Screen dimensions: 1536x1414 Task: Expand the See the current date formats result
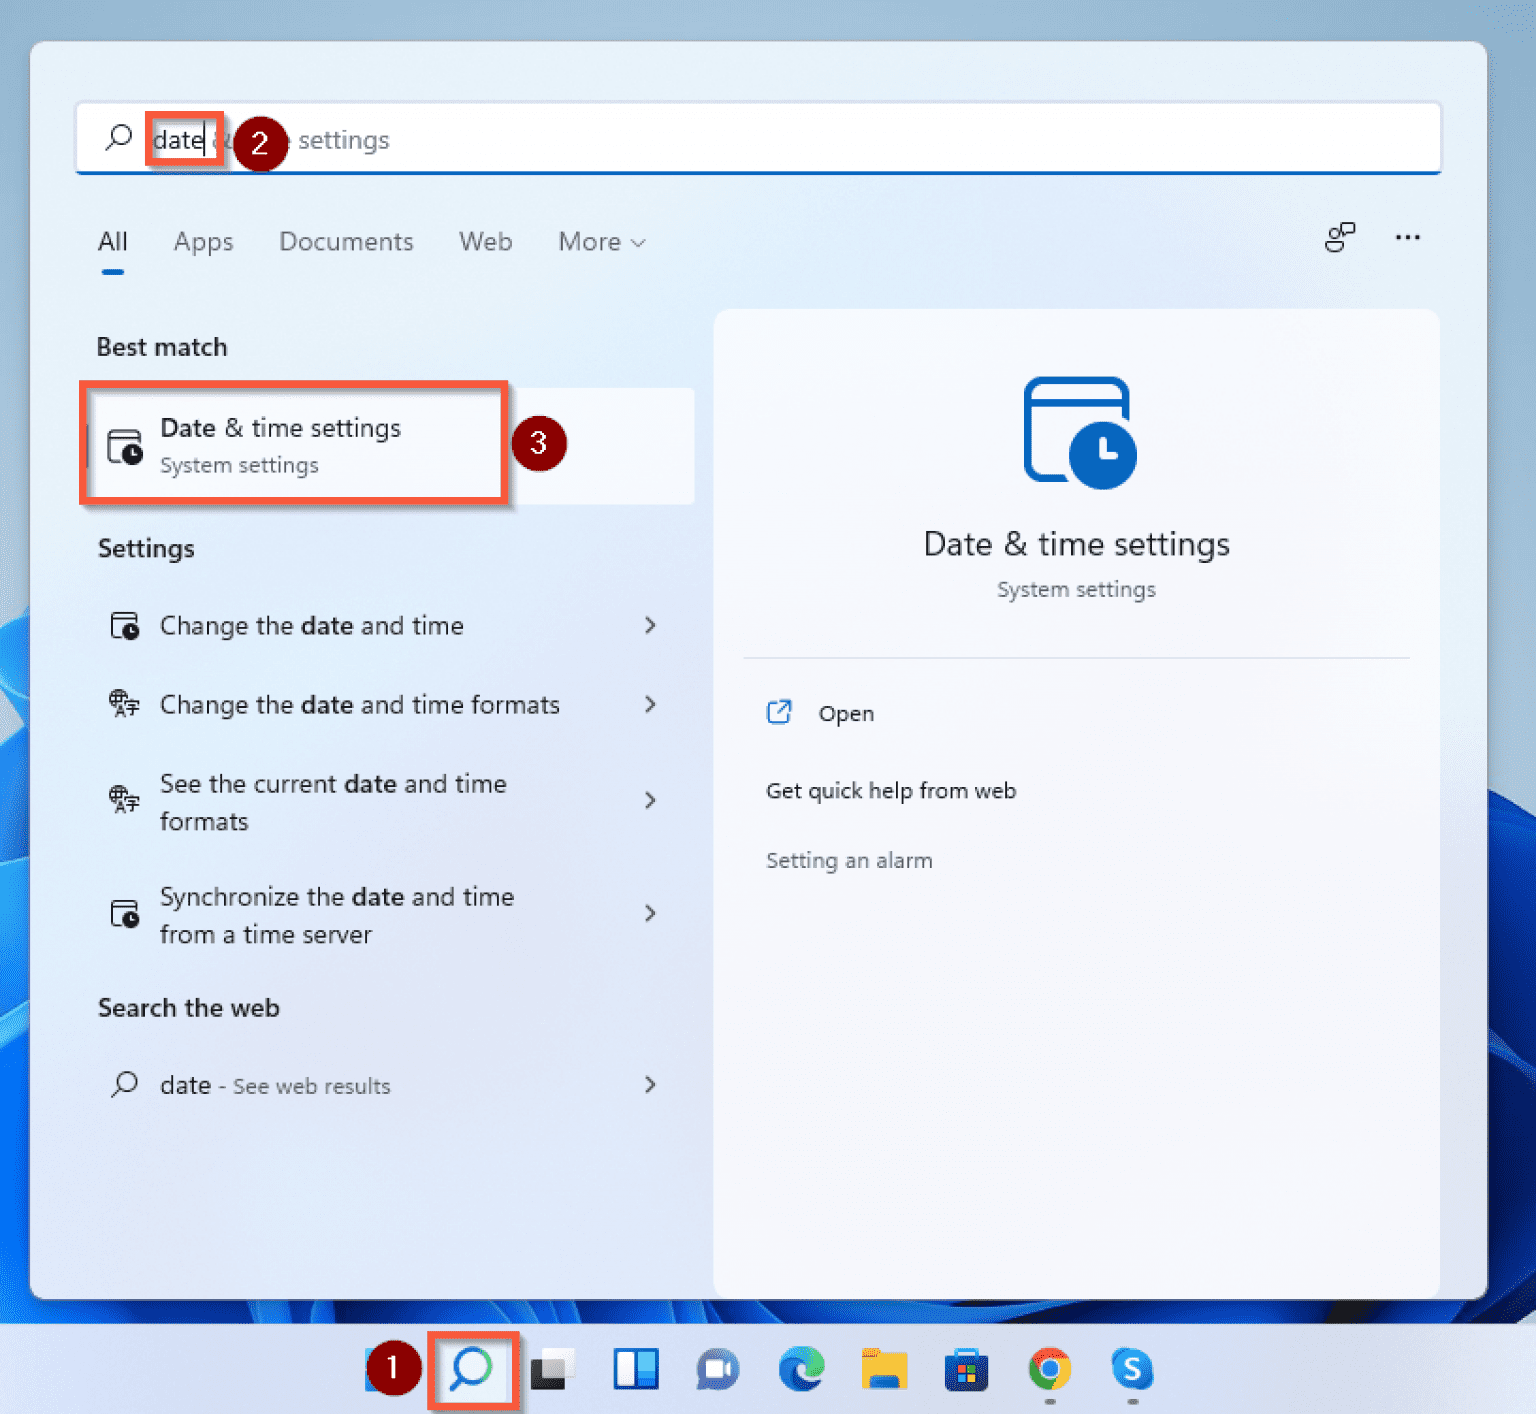pos(333,801)
